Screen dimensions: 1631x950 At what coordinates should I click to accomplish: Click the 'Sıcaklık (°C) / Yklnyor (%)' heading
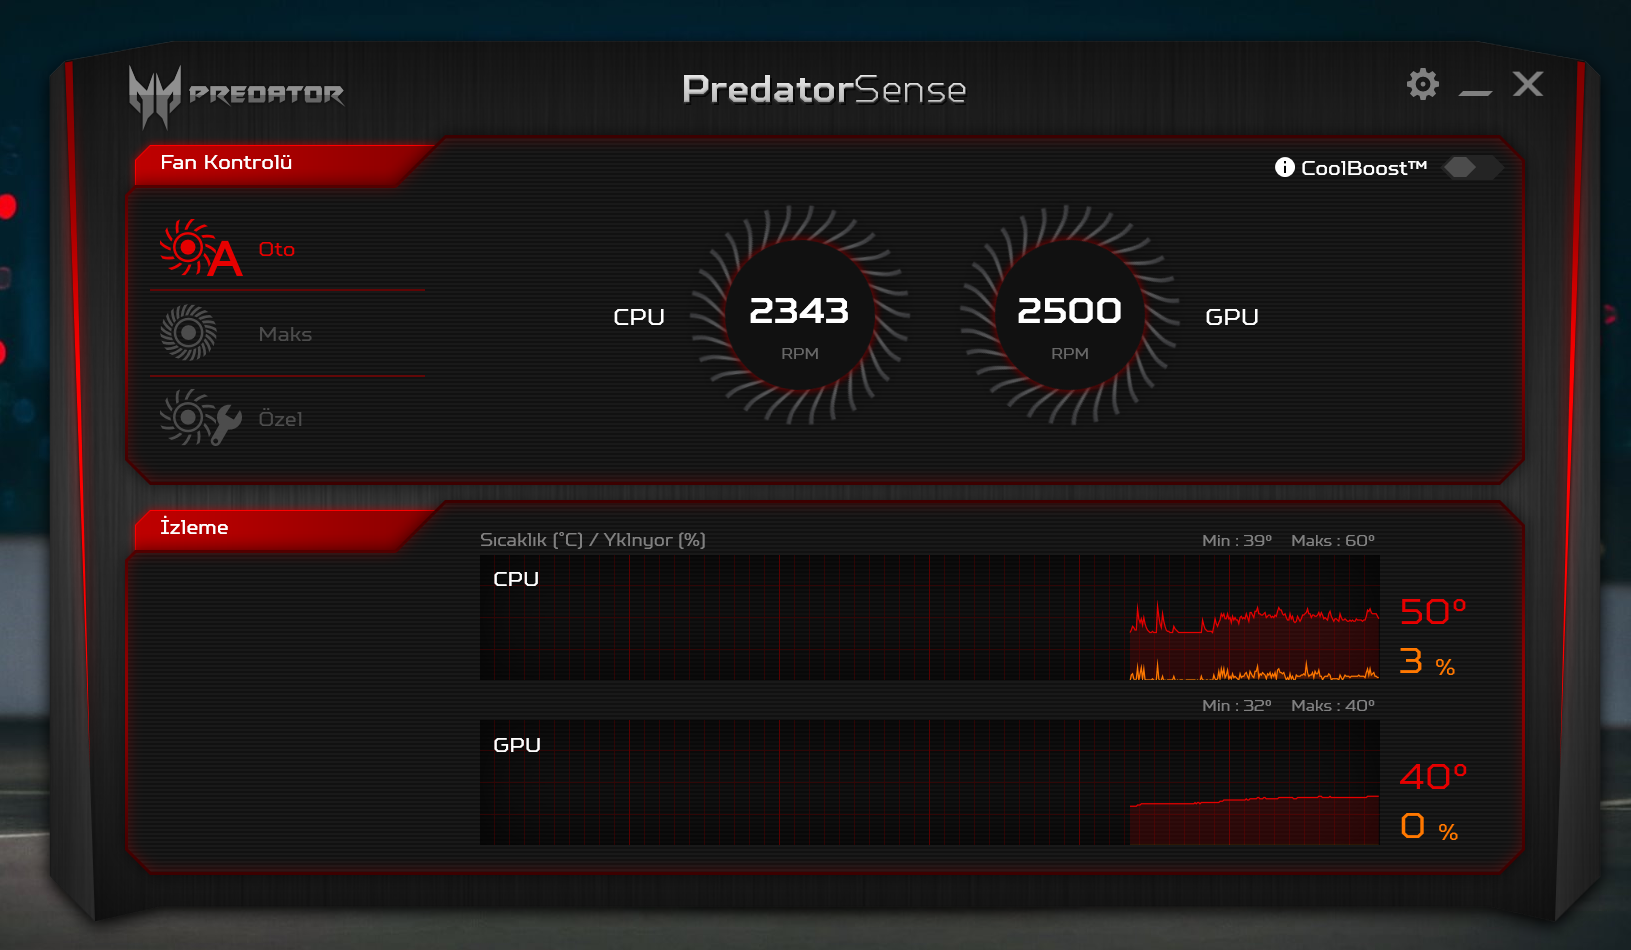pos(593,540)
